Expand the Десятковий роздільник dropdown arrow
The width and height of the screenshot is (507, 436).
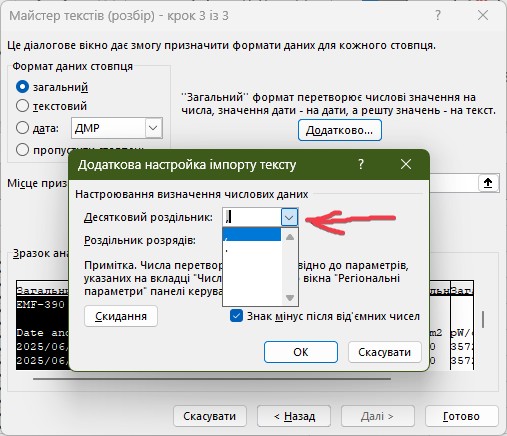pyautogui.click(x=289, y=218)
